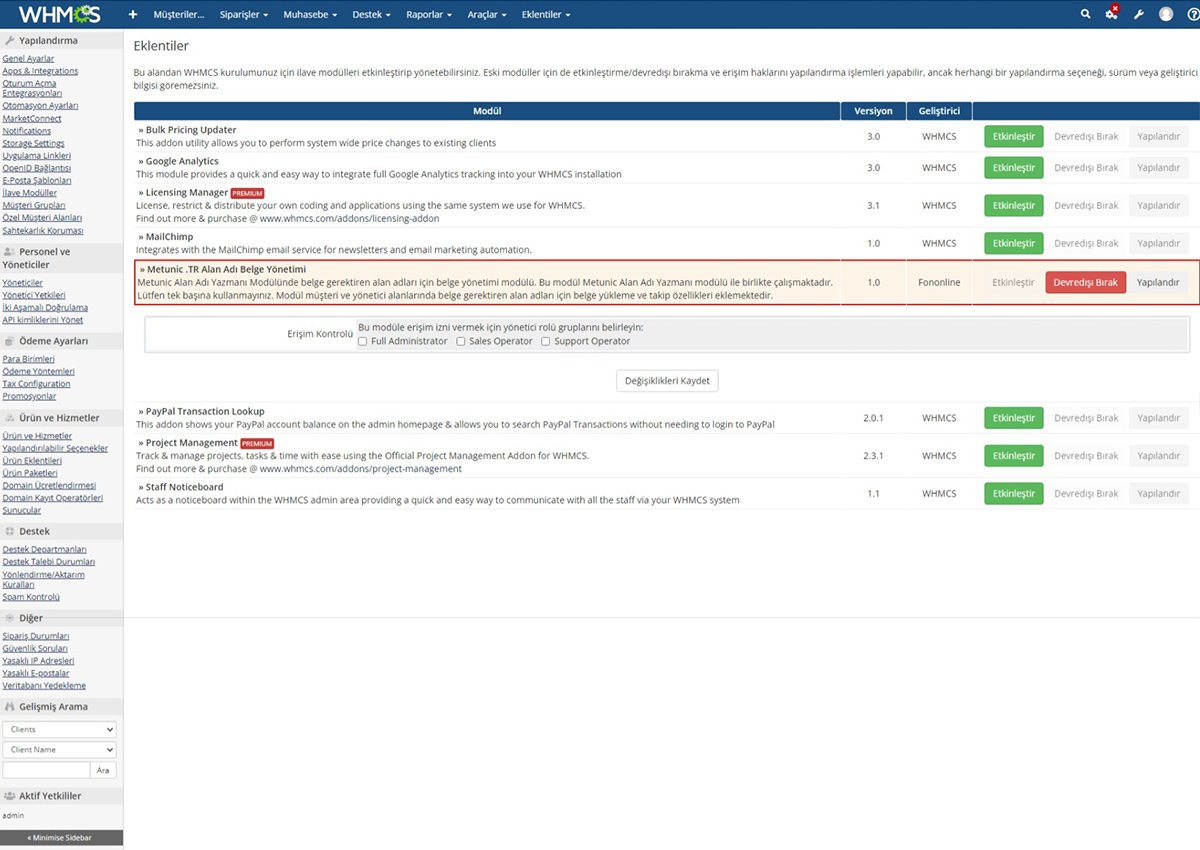Image resolution: width=1200 pixels, height=850 pixels.
Task: Open Tax Configuration link
Action: click(36, 384)
